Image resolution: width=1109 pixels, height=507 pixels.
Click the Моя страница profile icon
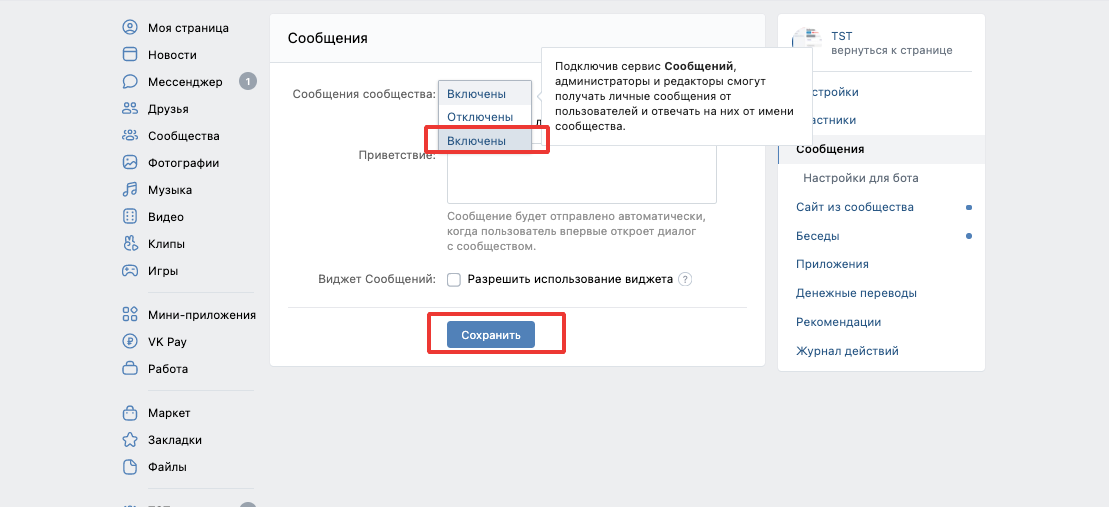129,28
